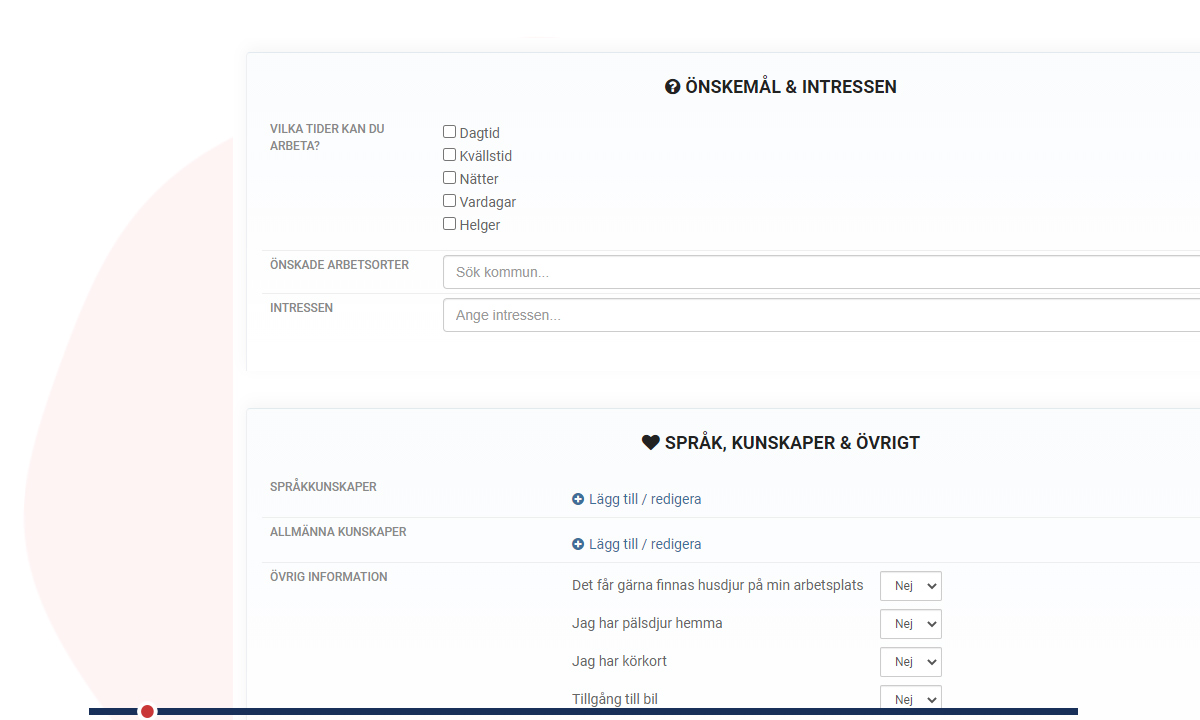Image resolution: width=1200 pixels, height=720 pixels.
Task: Open Lägg till / redigera for Språkkunskaper
Action: click(x=645, y=499)
